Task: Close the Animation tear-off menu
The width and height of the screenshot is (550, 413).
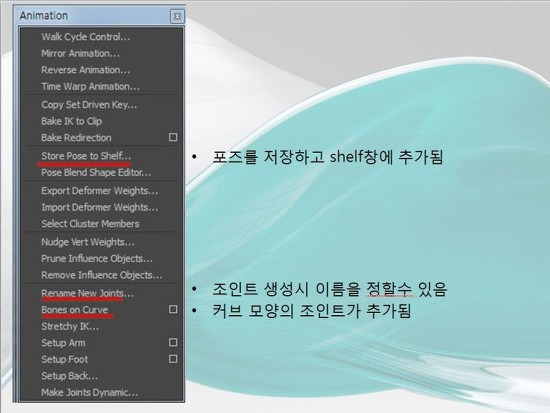Action: [177, 16]
